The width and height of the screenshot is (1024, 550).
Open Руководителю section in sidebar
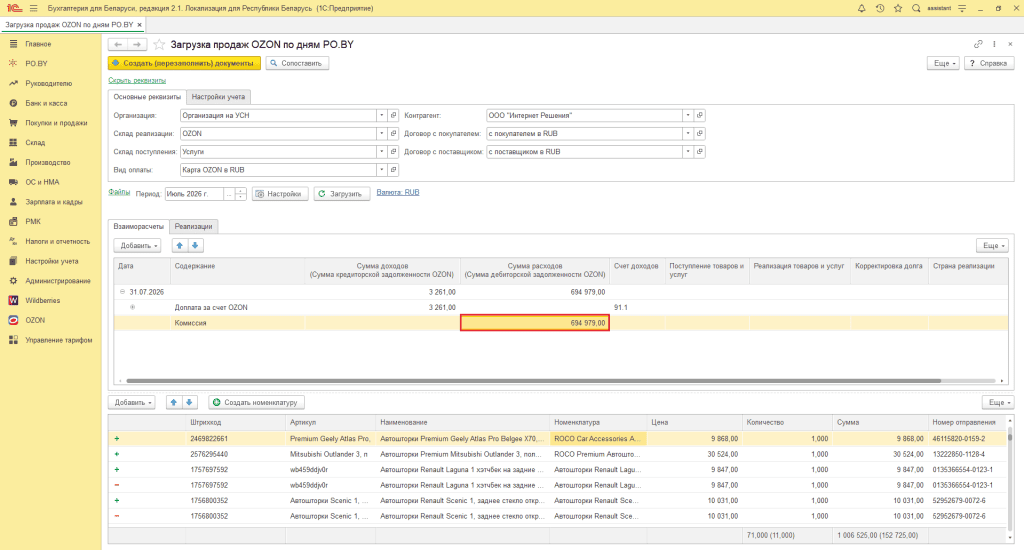48,84
